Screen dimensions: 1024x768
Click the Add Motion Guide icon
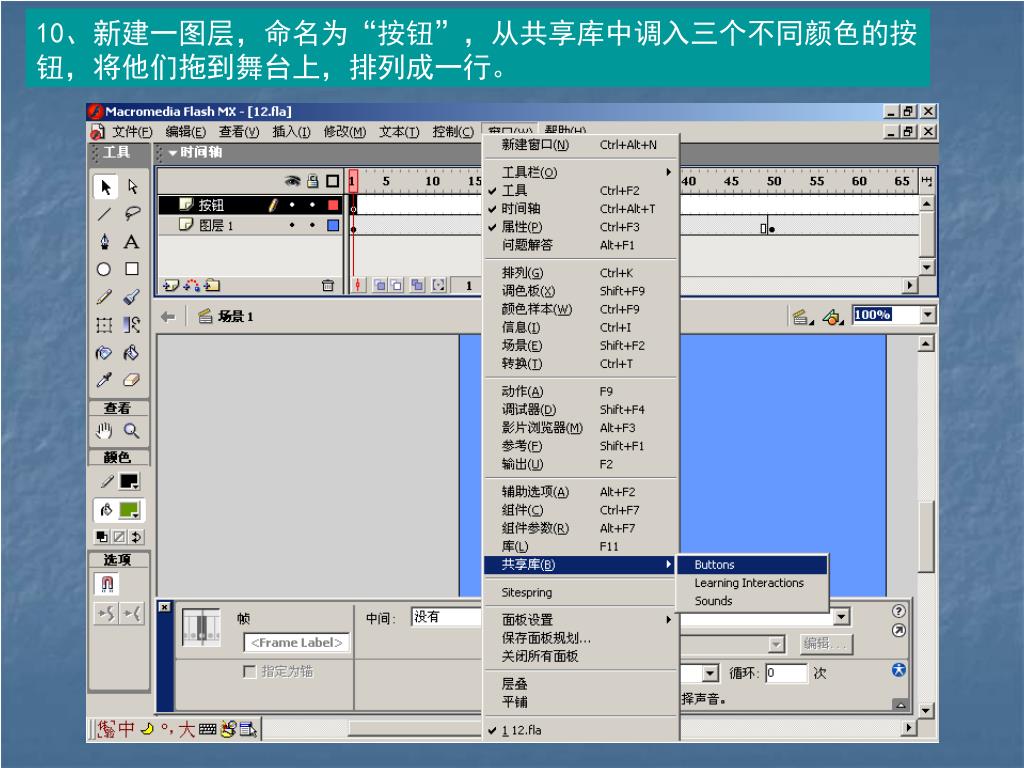tap(192, 285)
